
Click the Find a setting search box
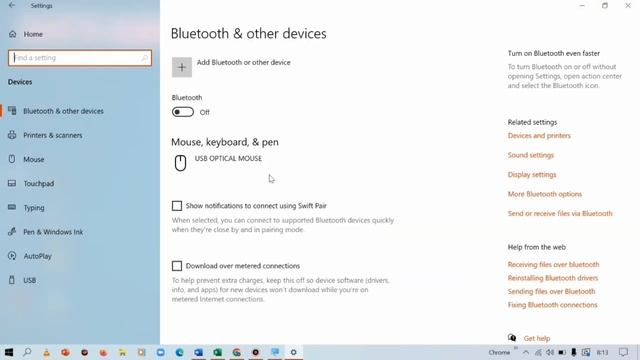[x=80, y=58]
